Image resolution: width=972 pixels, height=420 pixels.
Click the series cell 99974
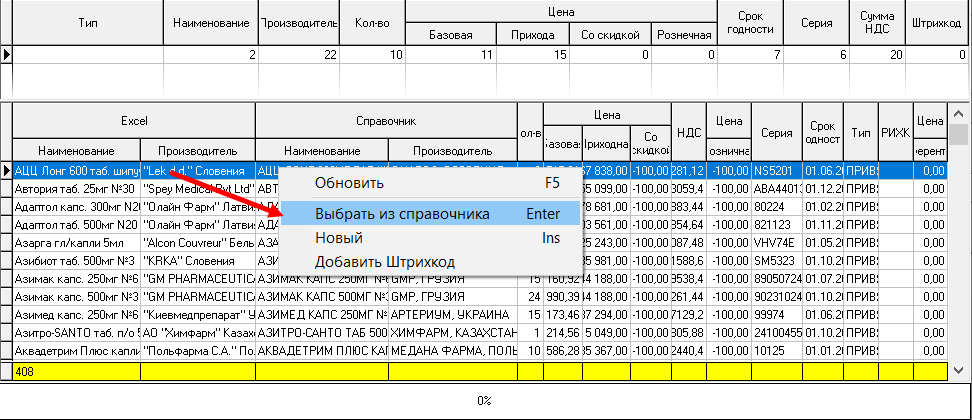pos(777,315)
